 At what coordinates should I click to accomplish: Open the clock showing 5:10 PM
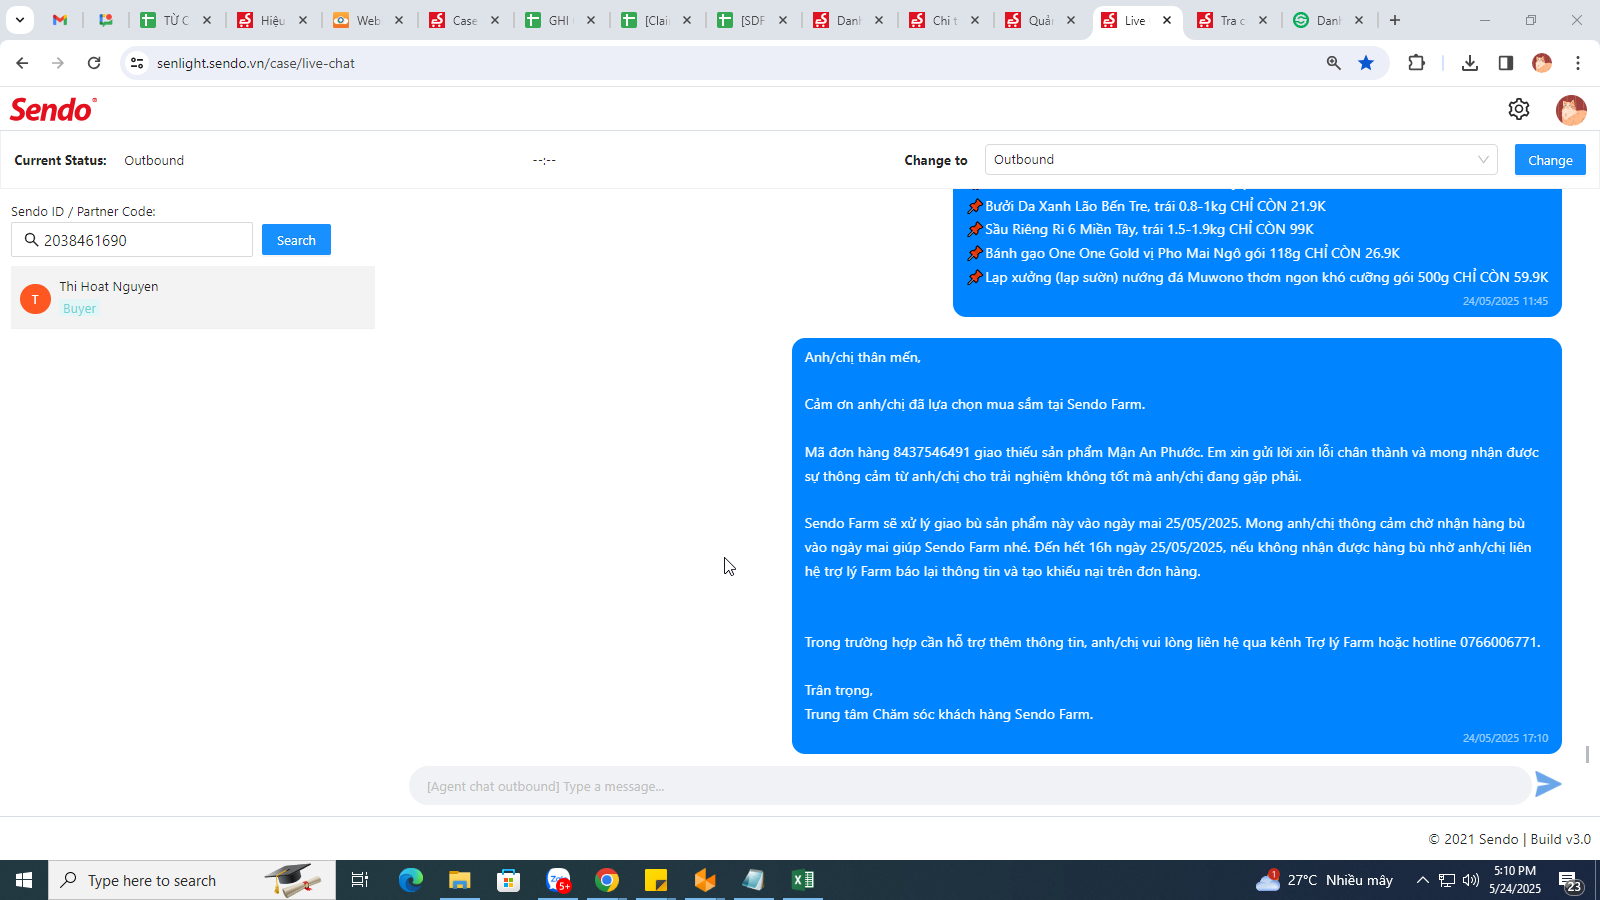point(1515,880)
